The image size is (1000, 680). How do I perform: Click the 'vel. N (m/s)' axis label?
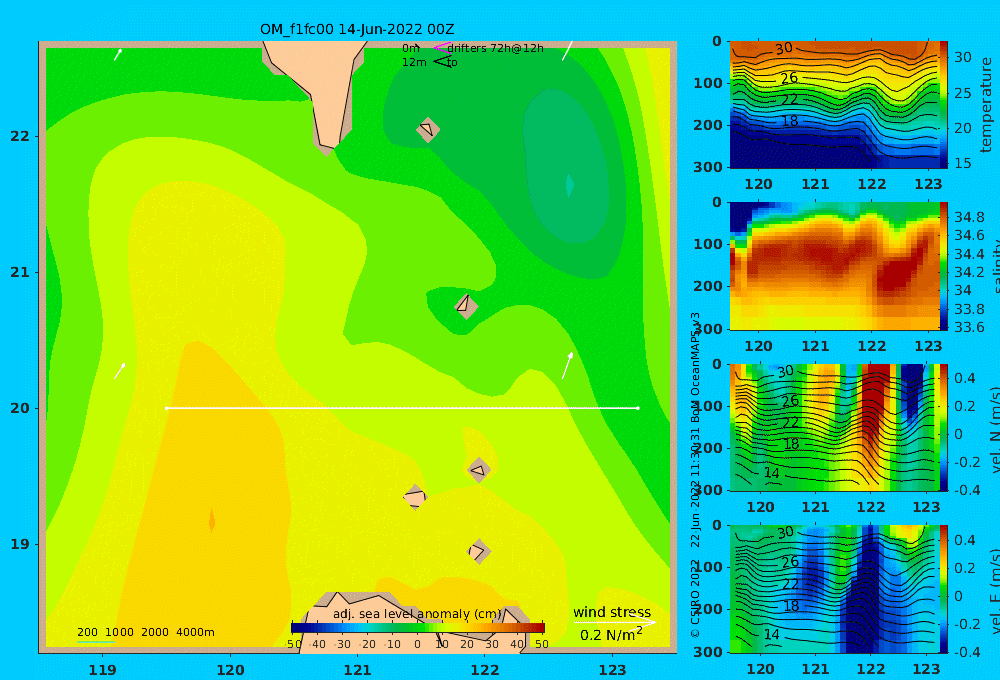(x=994, y=429)
